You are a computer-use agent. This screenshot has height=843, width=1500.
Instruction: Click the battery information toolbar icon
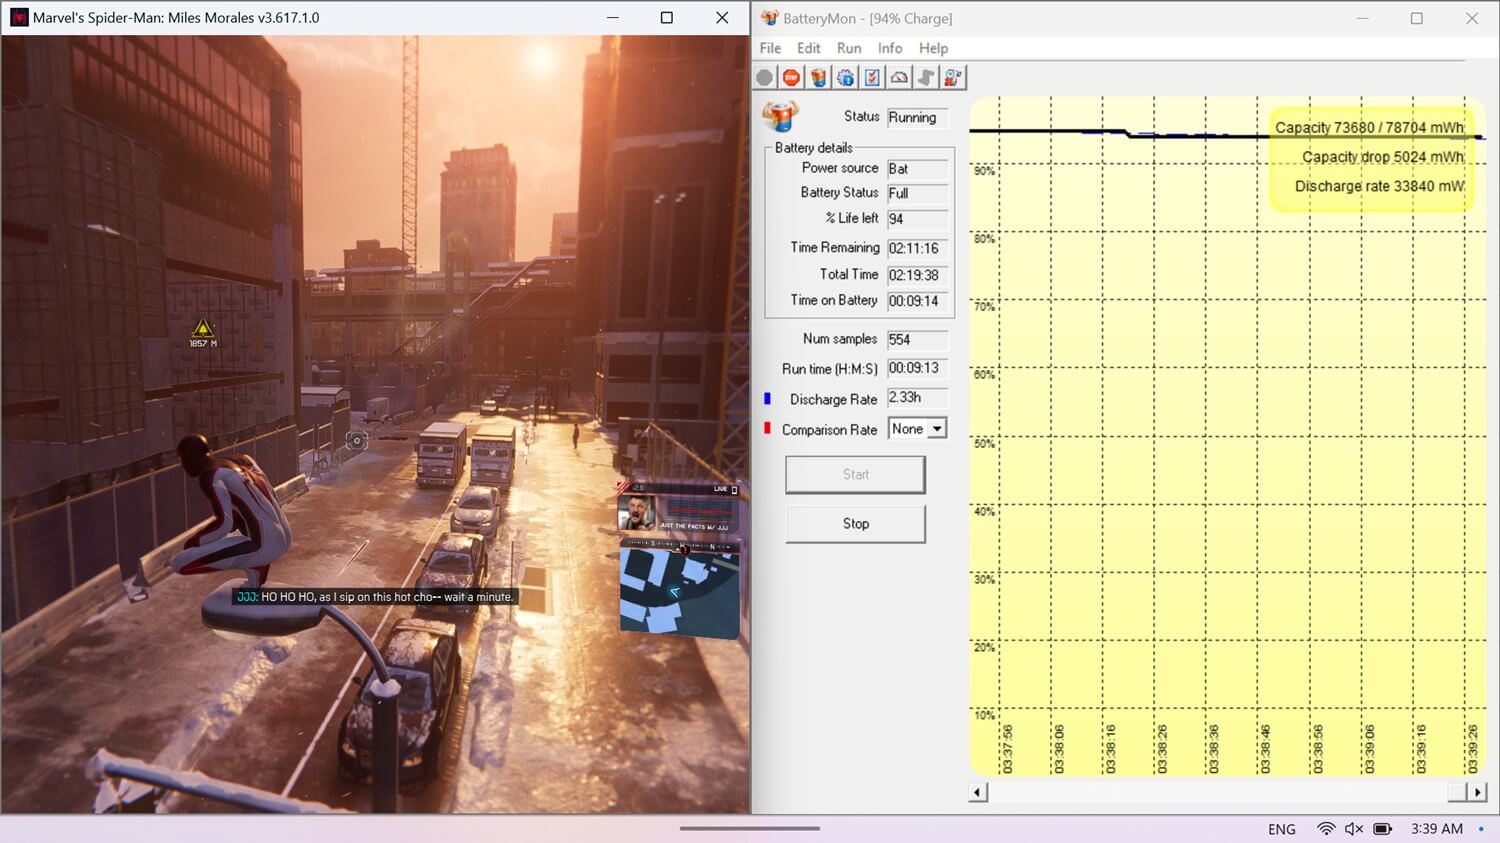(x=819, y=78)
